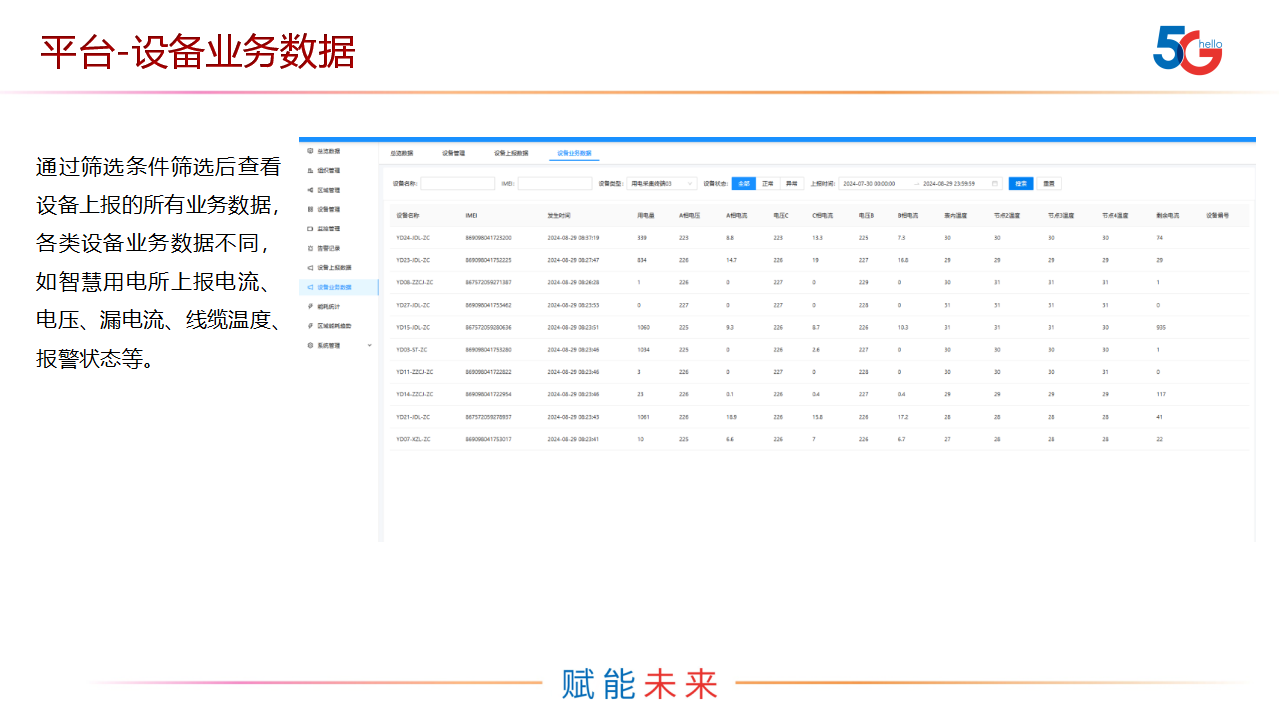Click the start date 2024-07-30 field
The width and height of the screenshot is (1279, 718).
pos(869,184)
